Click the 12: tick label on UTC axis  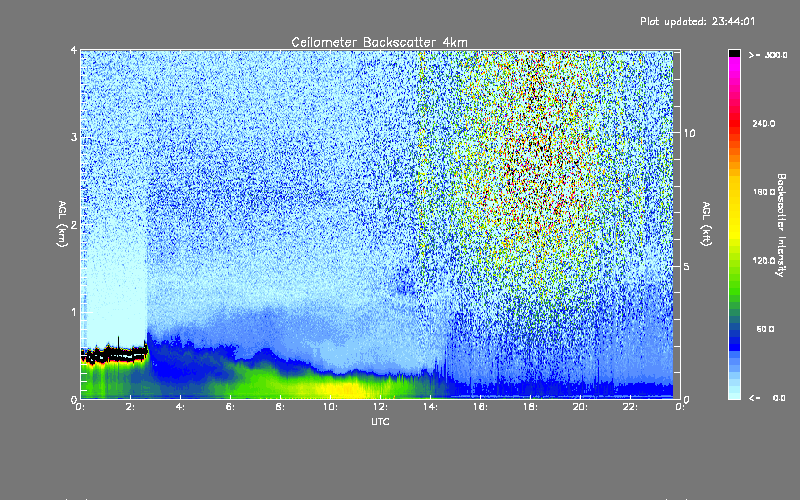[380, 407]
